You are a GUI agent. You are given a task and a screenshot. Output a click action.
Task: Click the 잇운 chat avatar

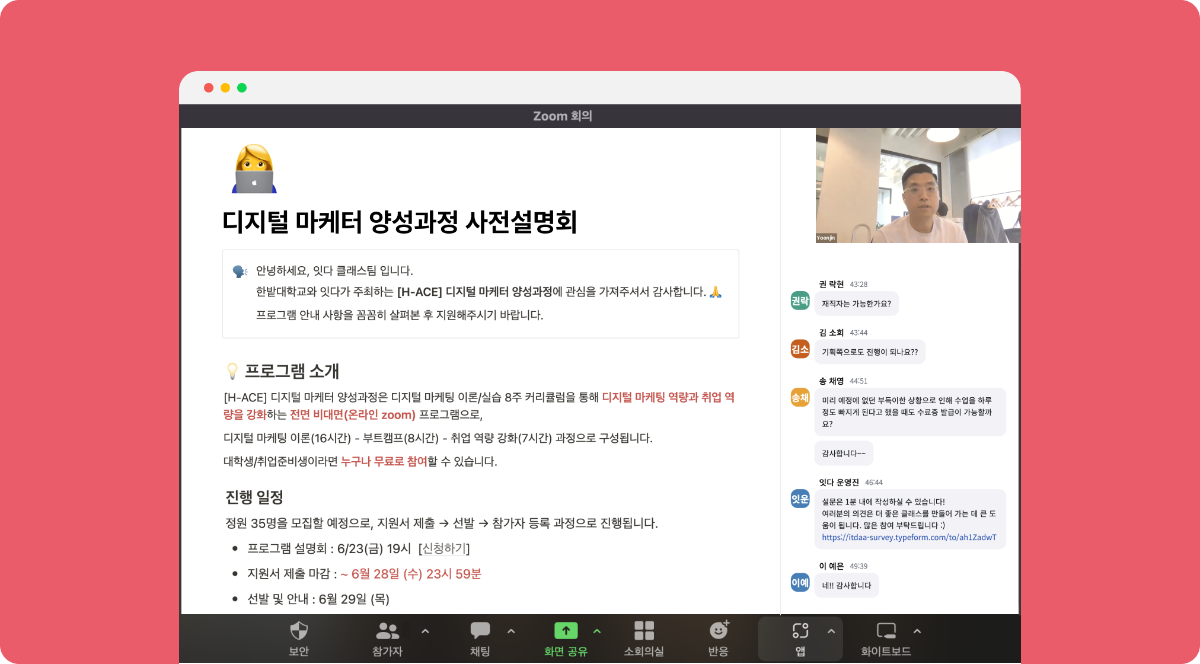pos(800,498)
